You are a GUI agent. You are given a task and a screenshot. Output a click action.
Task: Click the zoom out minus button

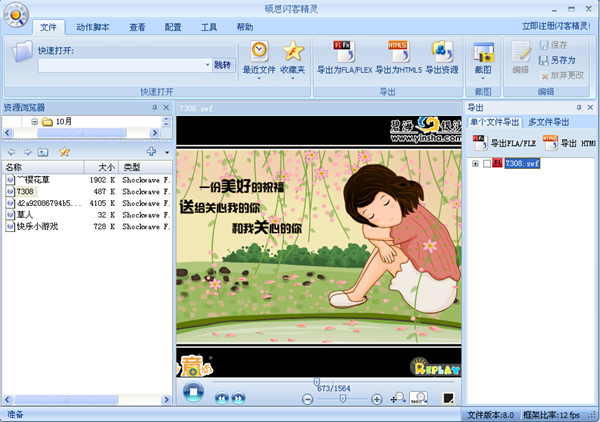tap(307, 400)
